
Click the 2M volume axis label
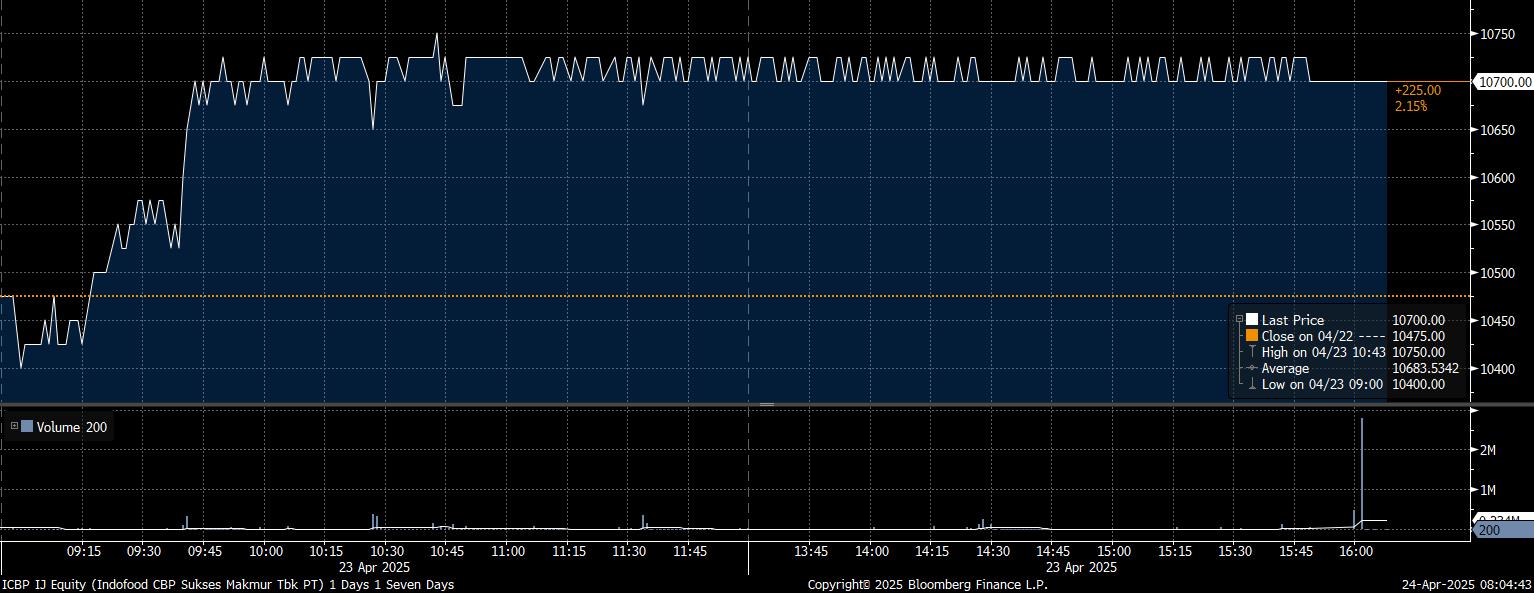pyautogui.click(x=1488, y=450)
